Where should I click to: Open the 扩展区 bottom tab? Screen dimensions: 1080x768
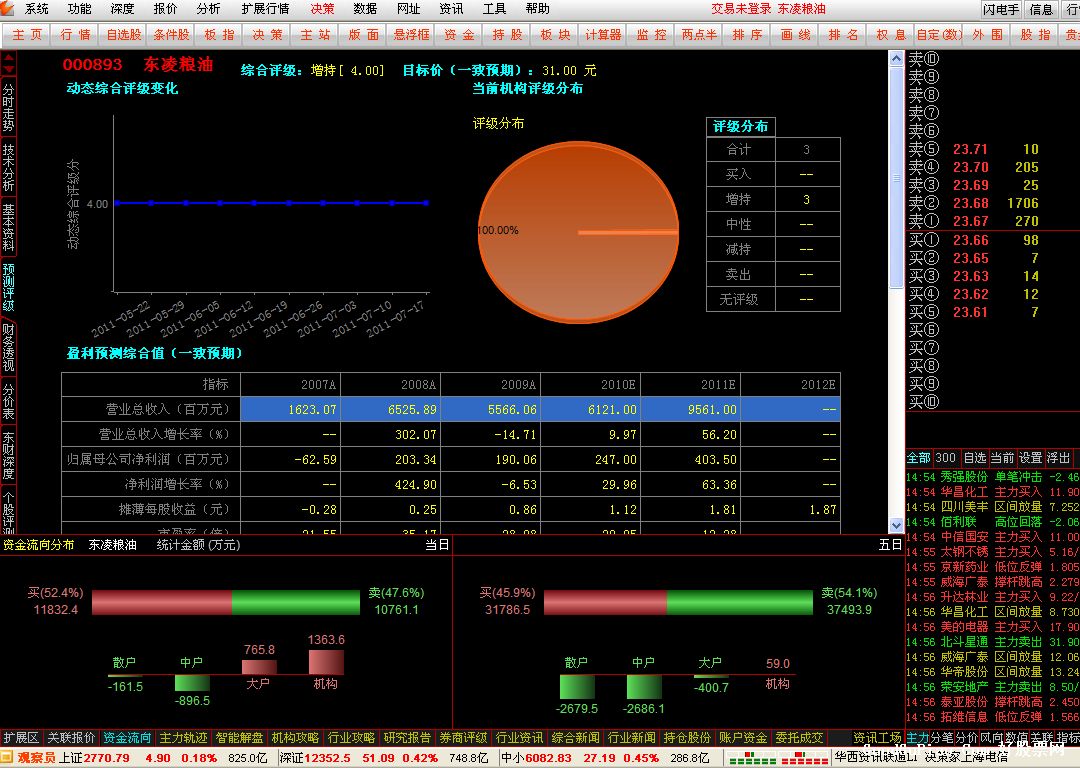click(21, 738)
